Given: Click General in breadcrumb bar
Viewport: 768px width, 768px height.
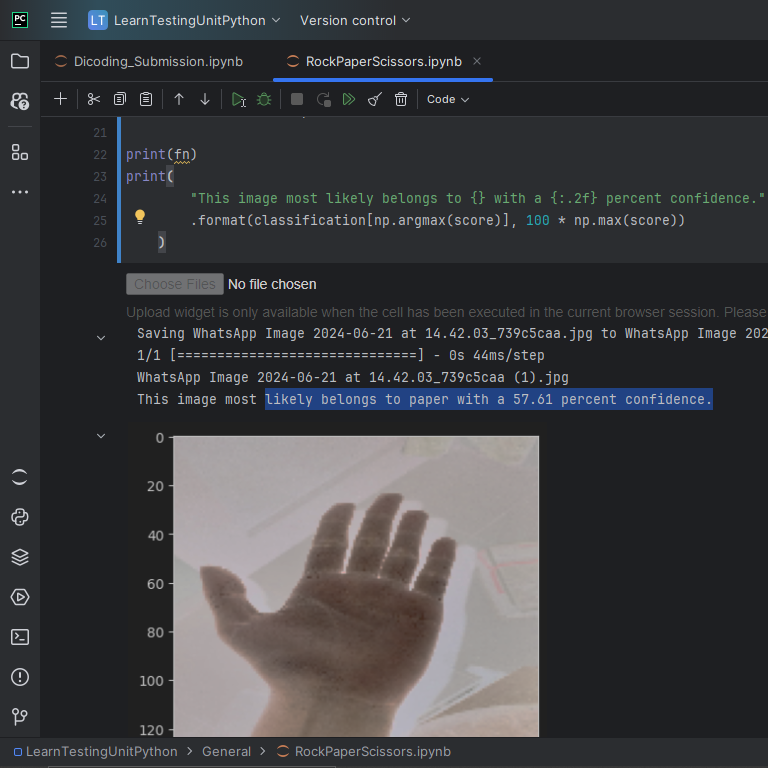Looking at the screenshot, I should [x=226, y=751].
